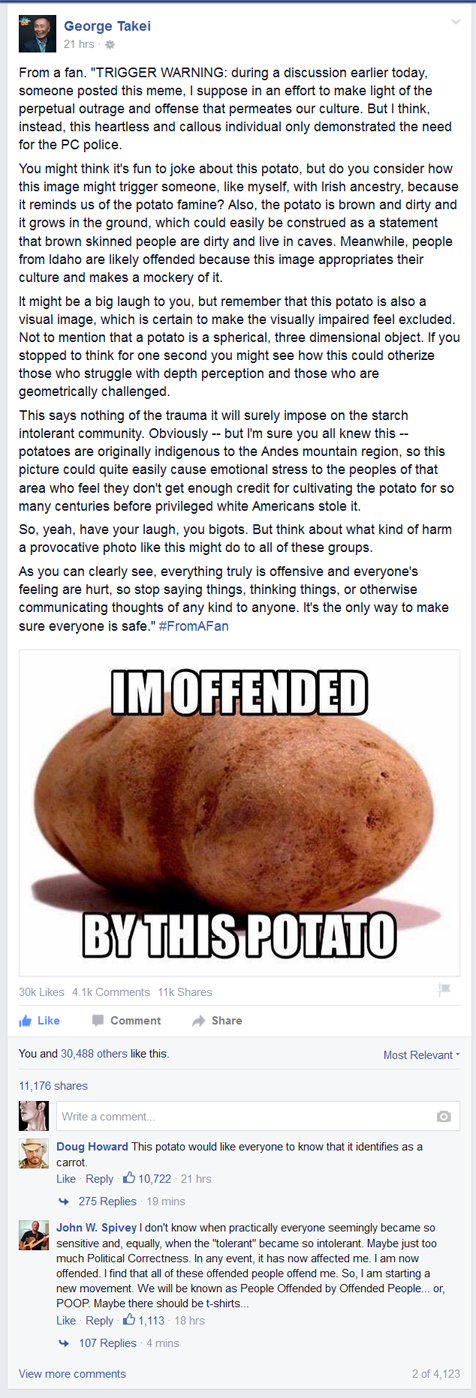The height and width of the screenshot is (1398, 476).
Task: Open George Takei's profile name link
Action: coord(100,27)
